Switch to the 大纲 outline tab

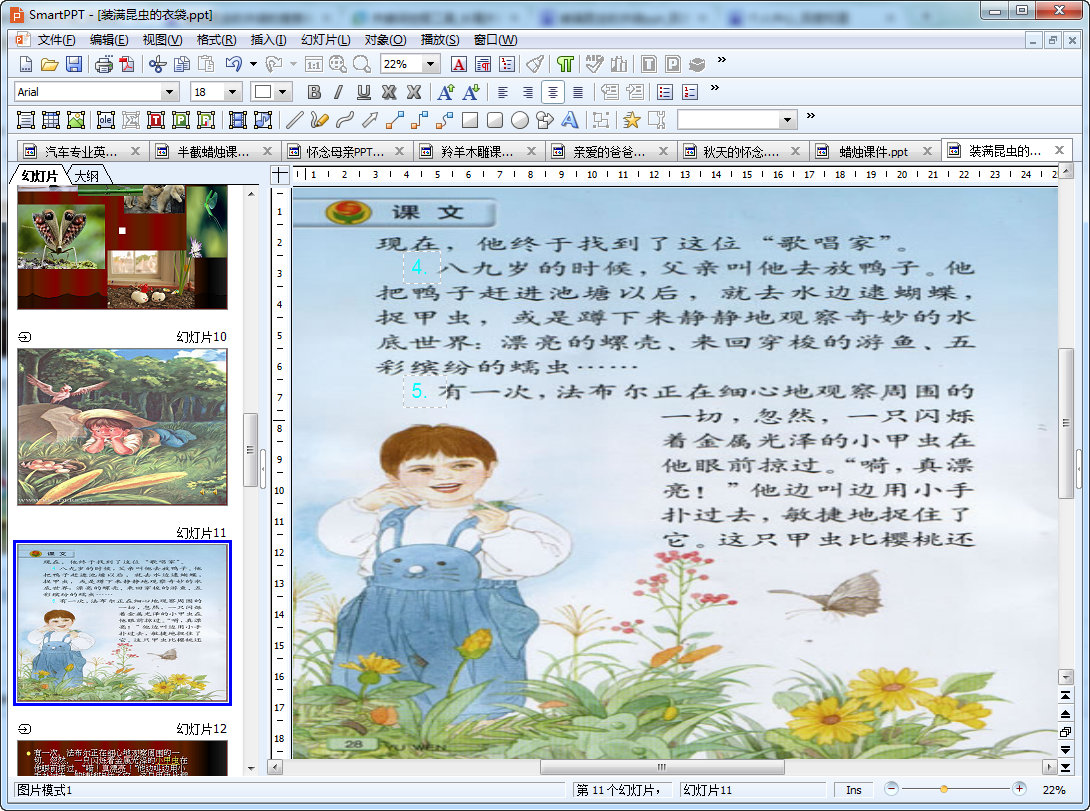(x=87, y=176)
